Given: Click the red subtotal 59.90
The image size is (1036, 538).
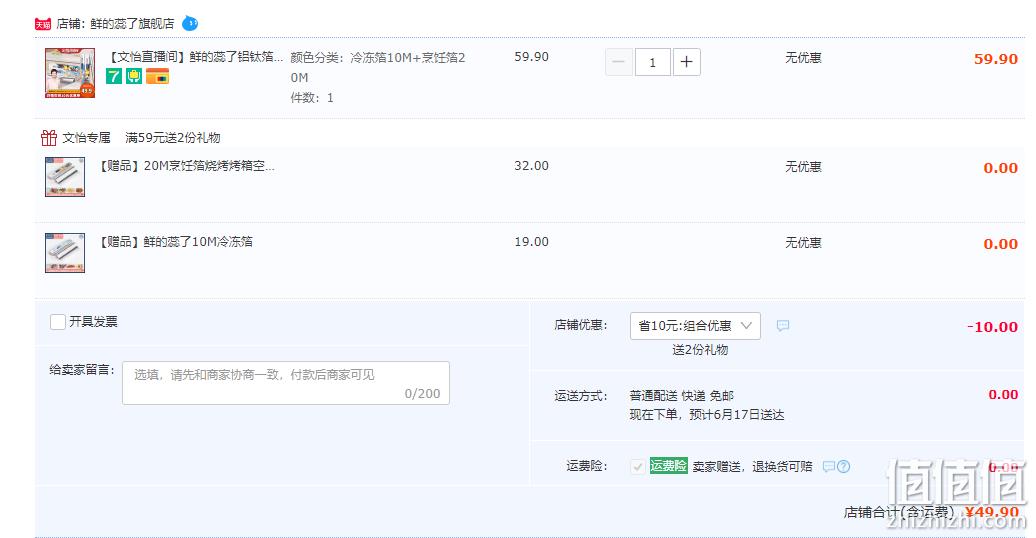Looking at the screenshot, I should click(996, 59).
